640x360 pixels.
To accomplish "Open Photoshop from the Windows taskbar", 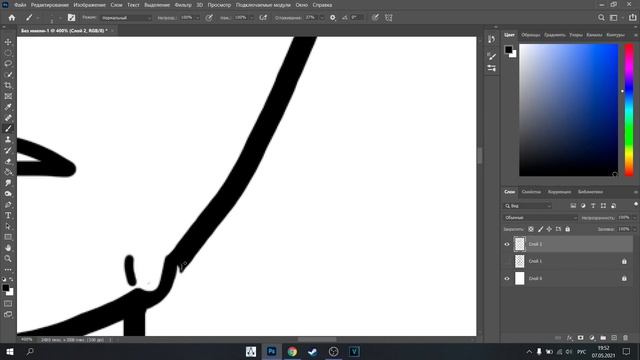I will [271, 351].
